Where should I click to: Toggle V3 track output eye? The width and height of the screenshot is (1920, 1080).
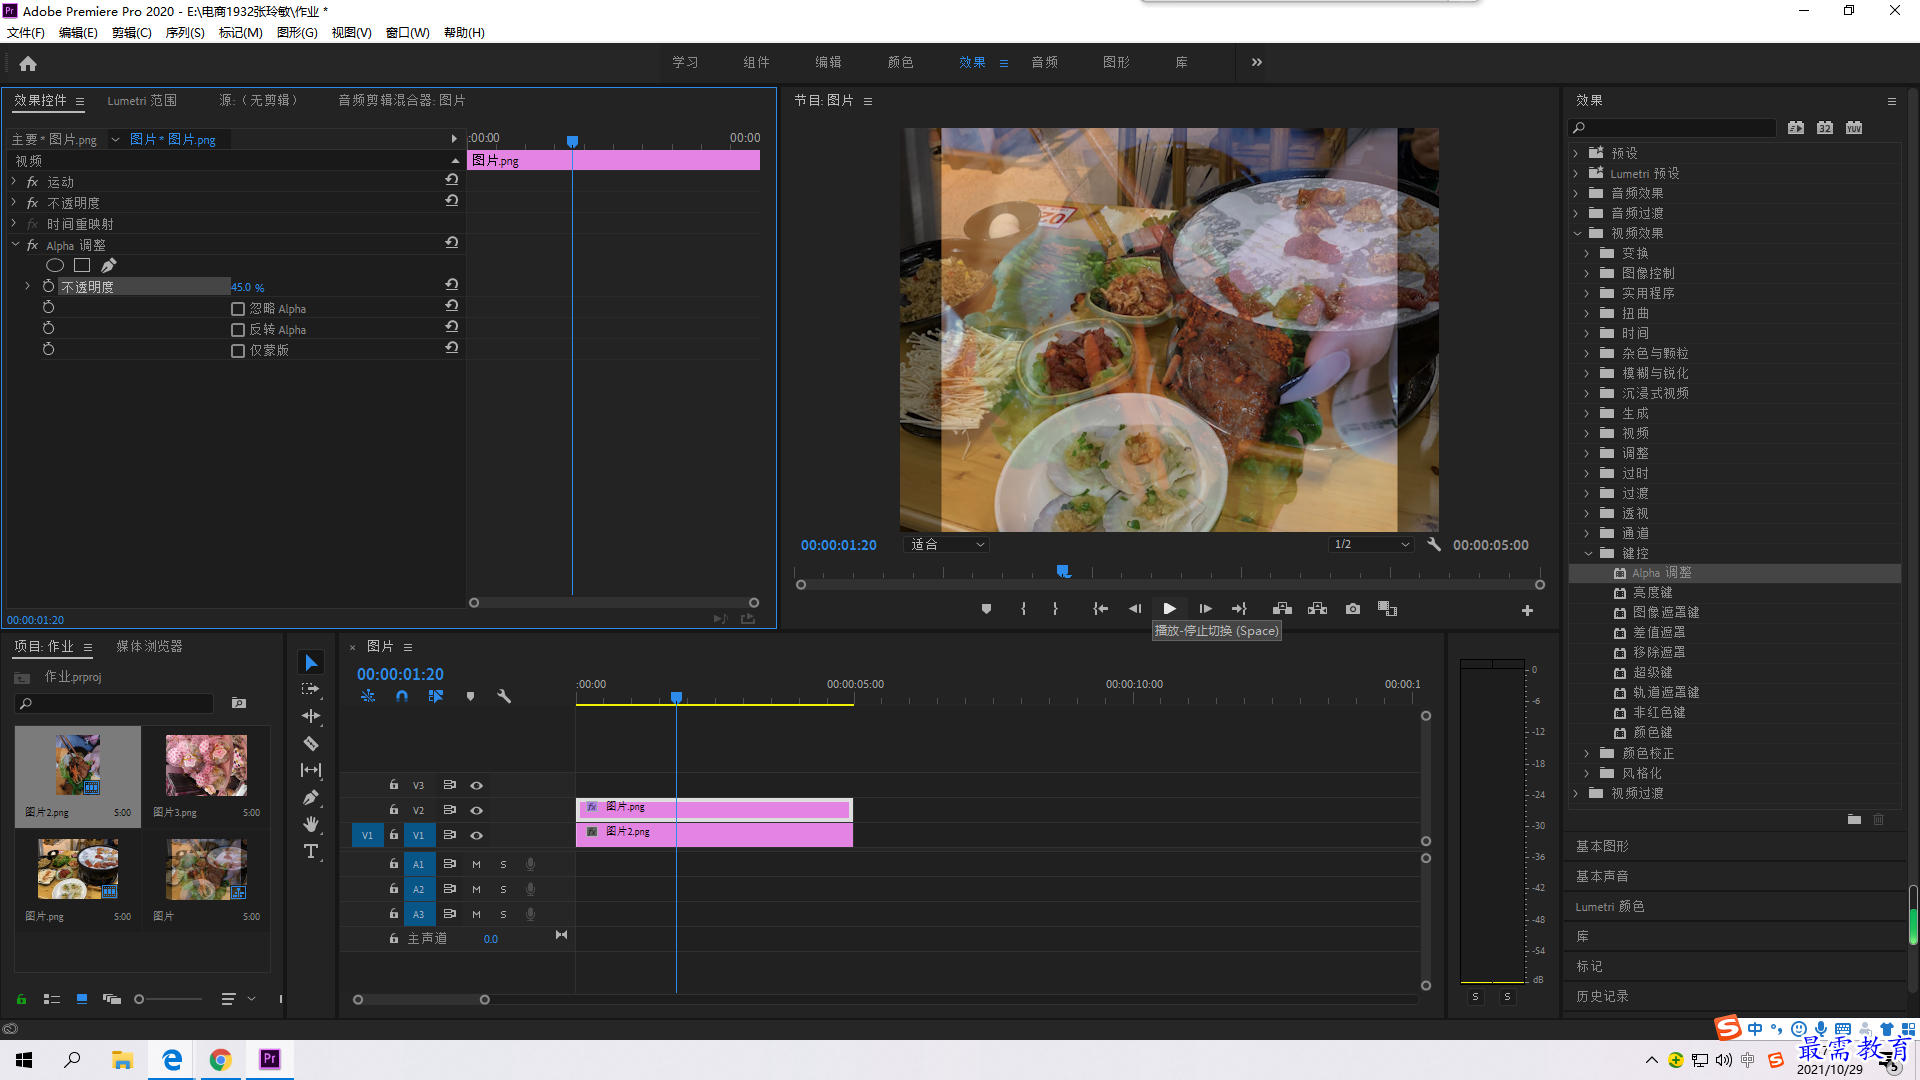pos(477,786)
